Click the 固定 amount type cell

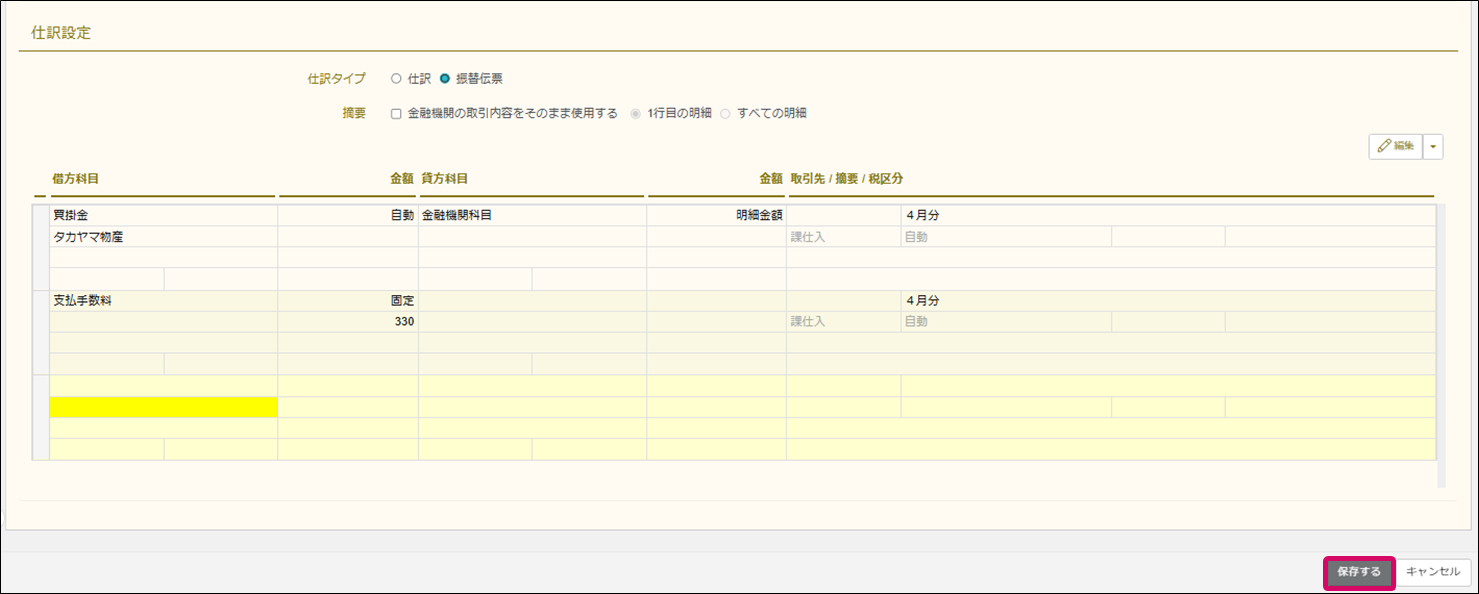tap(347, 300)
